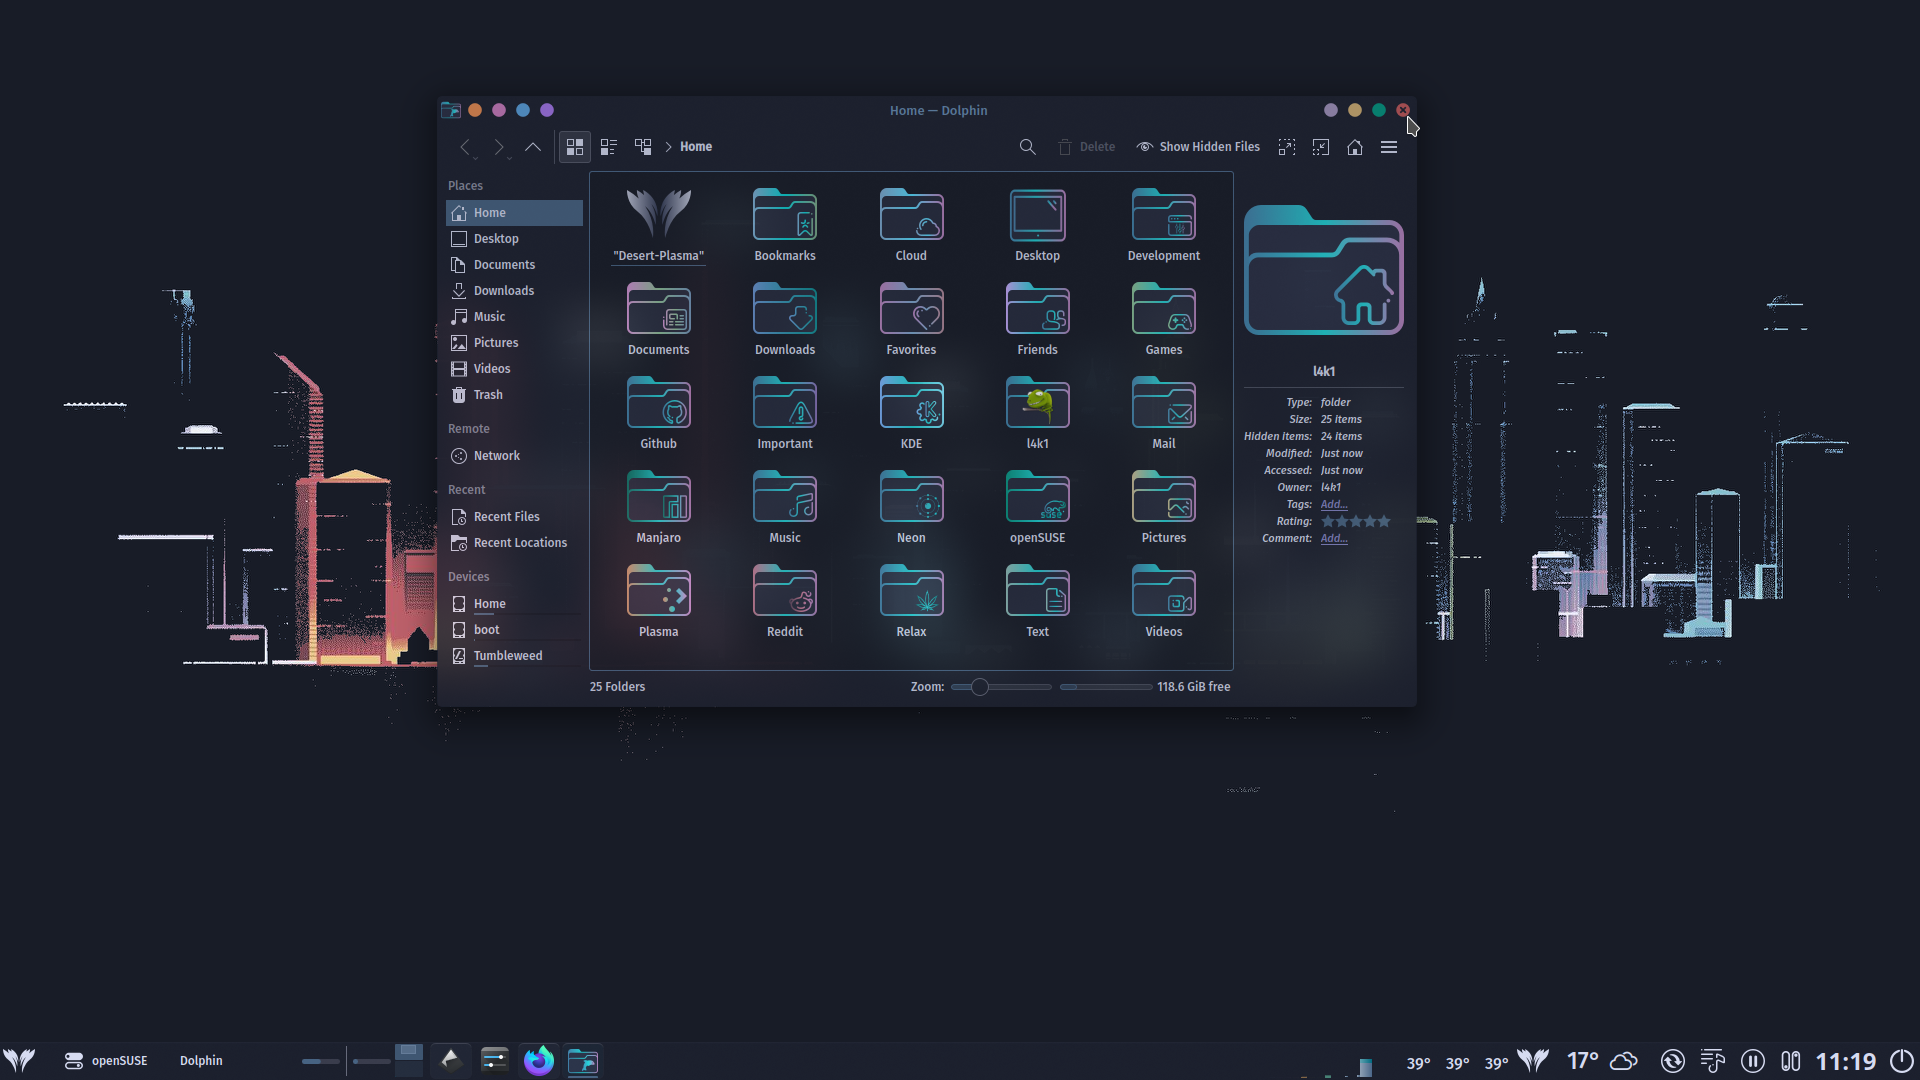Go forward in folder history
The width and height of the screenshot is (1920, 1080).
click(x=499, y=147)
